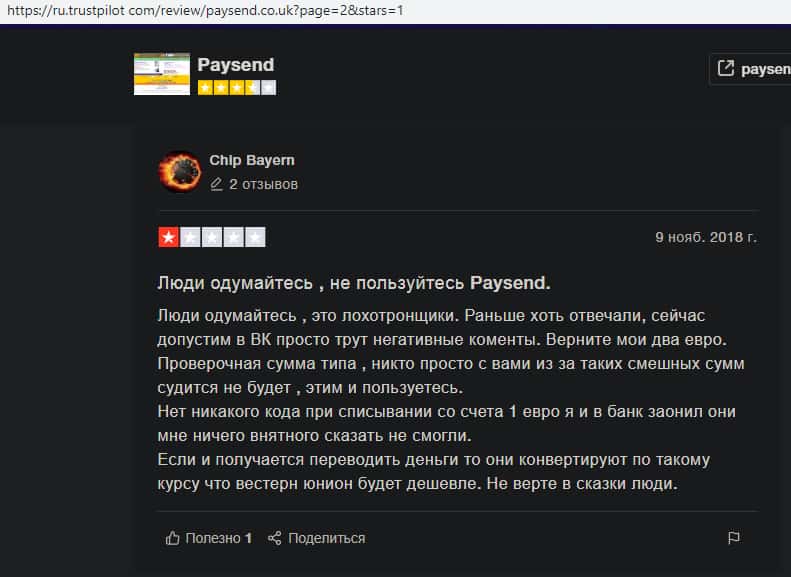Open the Paysend company logo thumbnail
Viewport: 791px width, 577px height.
pos(162,74)
